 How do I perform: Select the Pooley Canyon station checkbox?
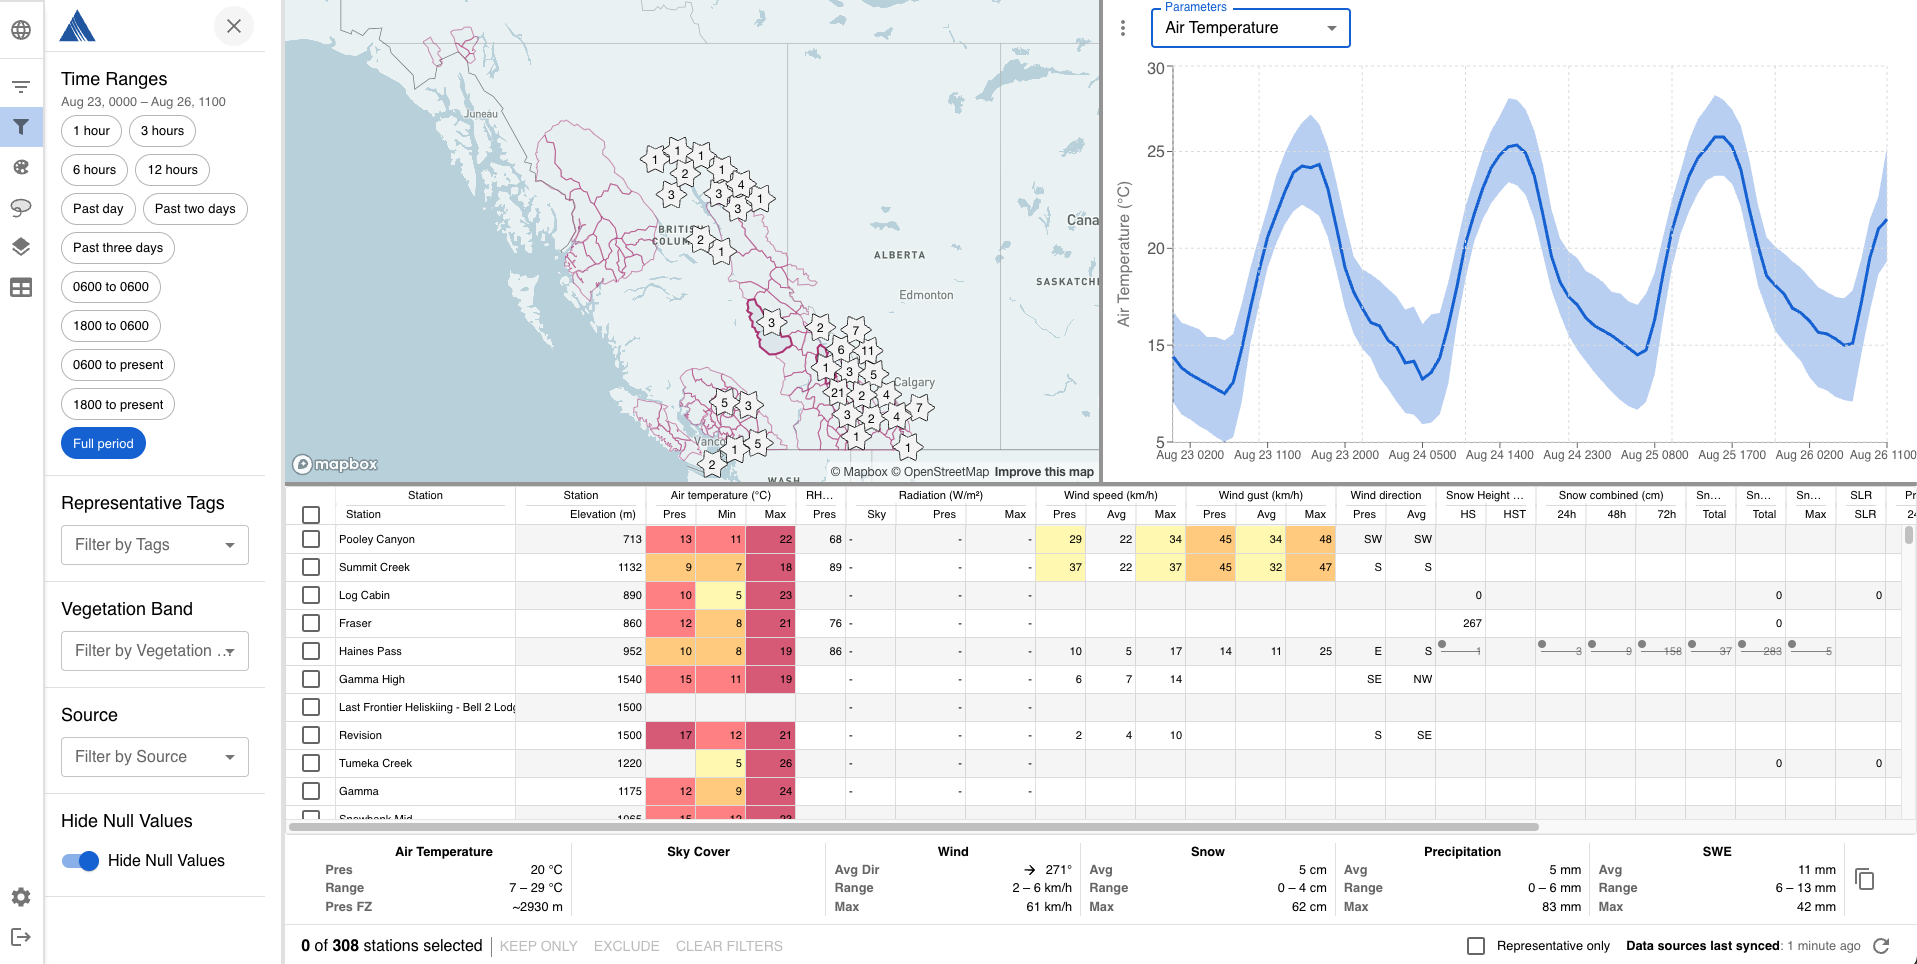point(311,539)
